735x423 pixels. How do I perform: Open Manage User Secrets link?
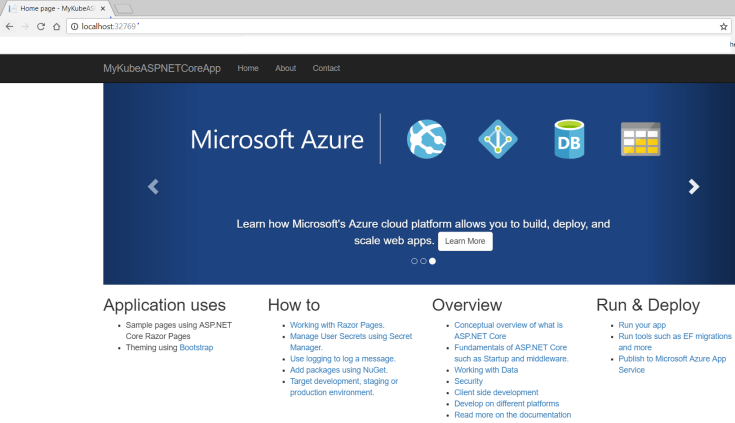[351, 342]
